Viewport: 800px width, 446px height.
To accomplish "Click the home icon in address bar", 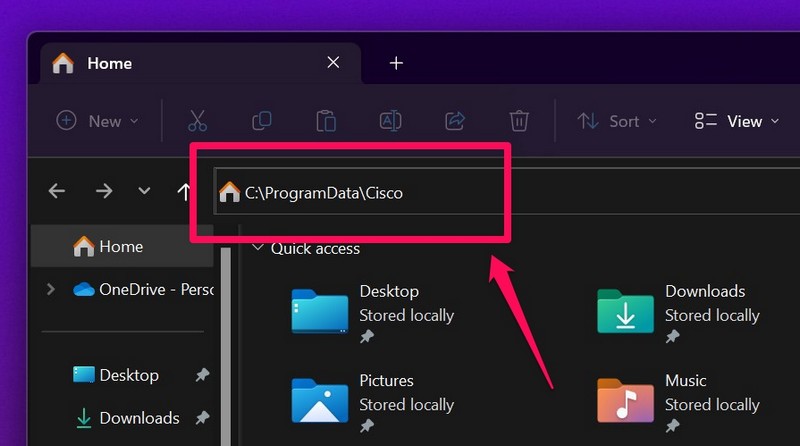I will click(x=229, y=192).
